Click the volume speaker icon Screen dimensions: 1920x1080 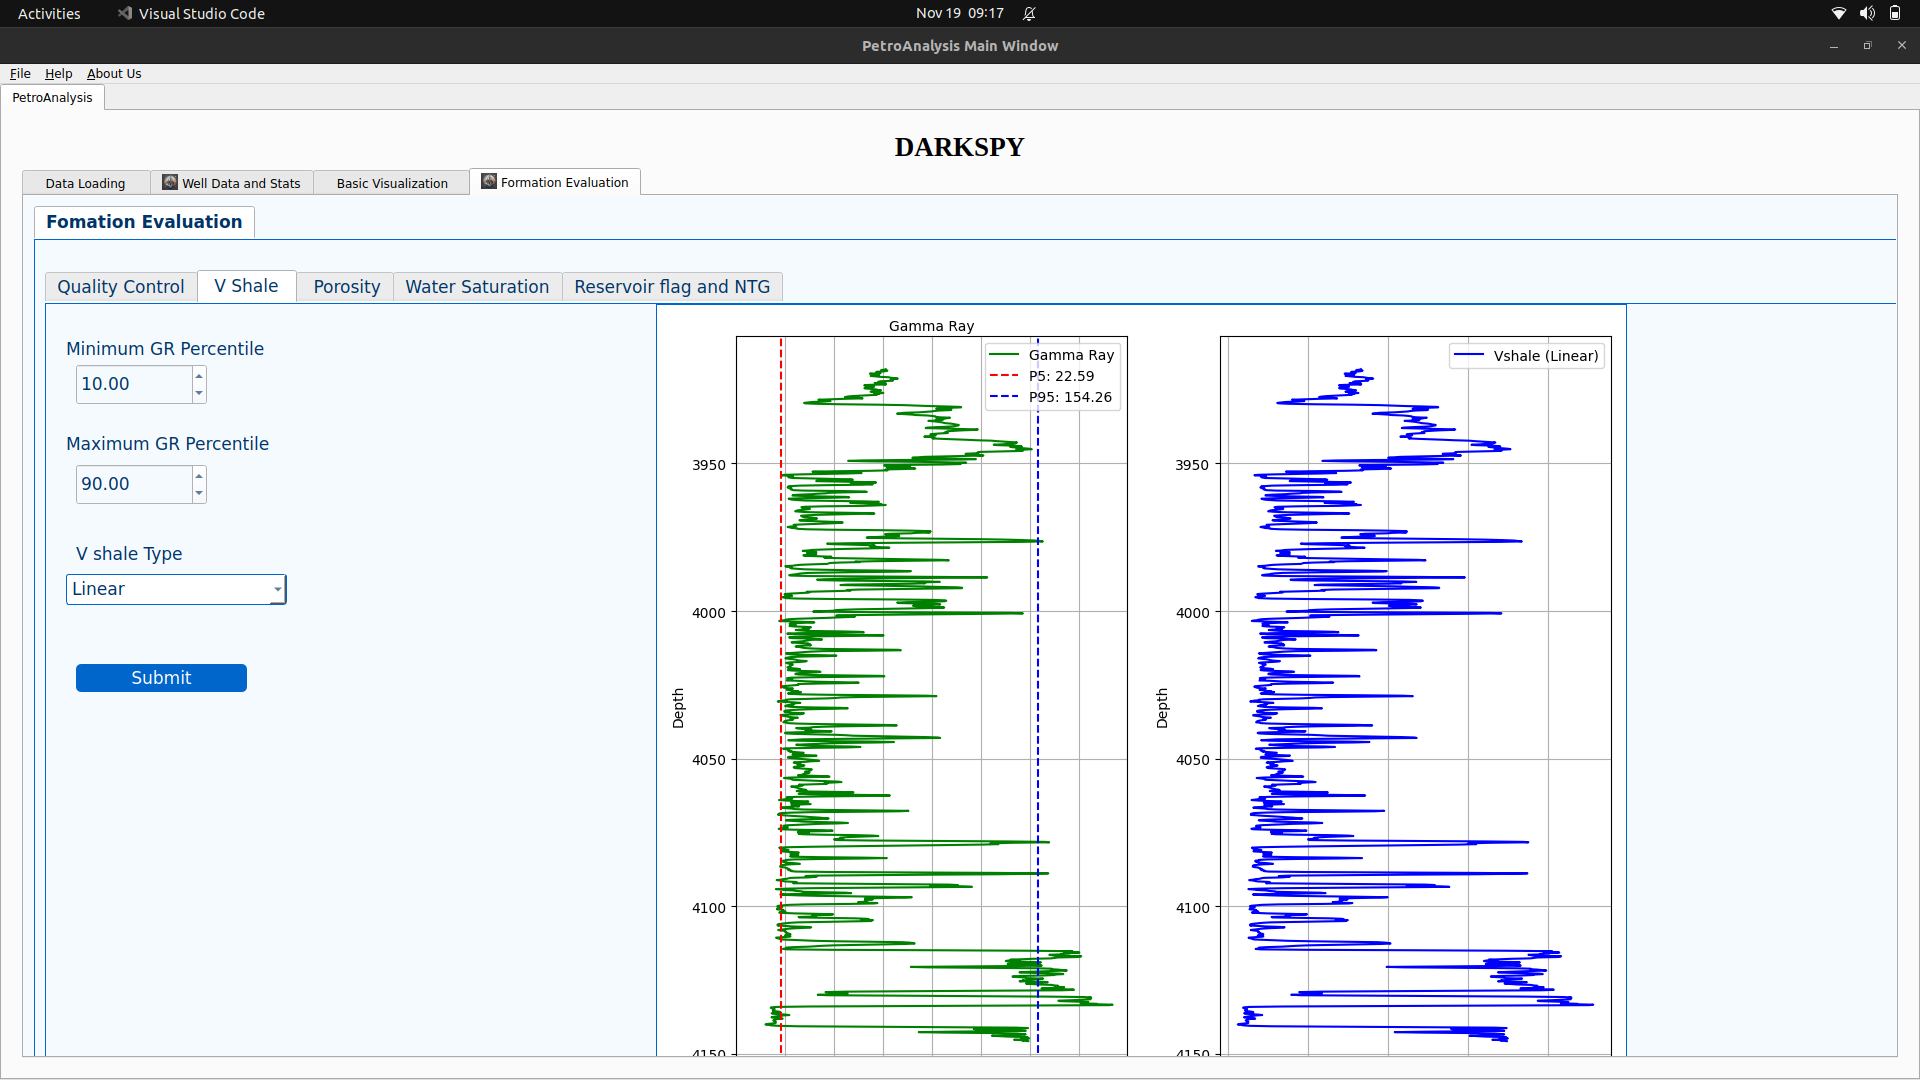(1867, 13)
